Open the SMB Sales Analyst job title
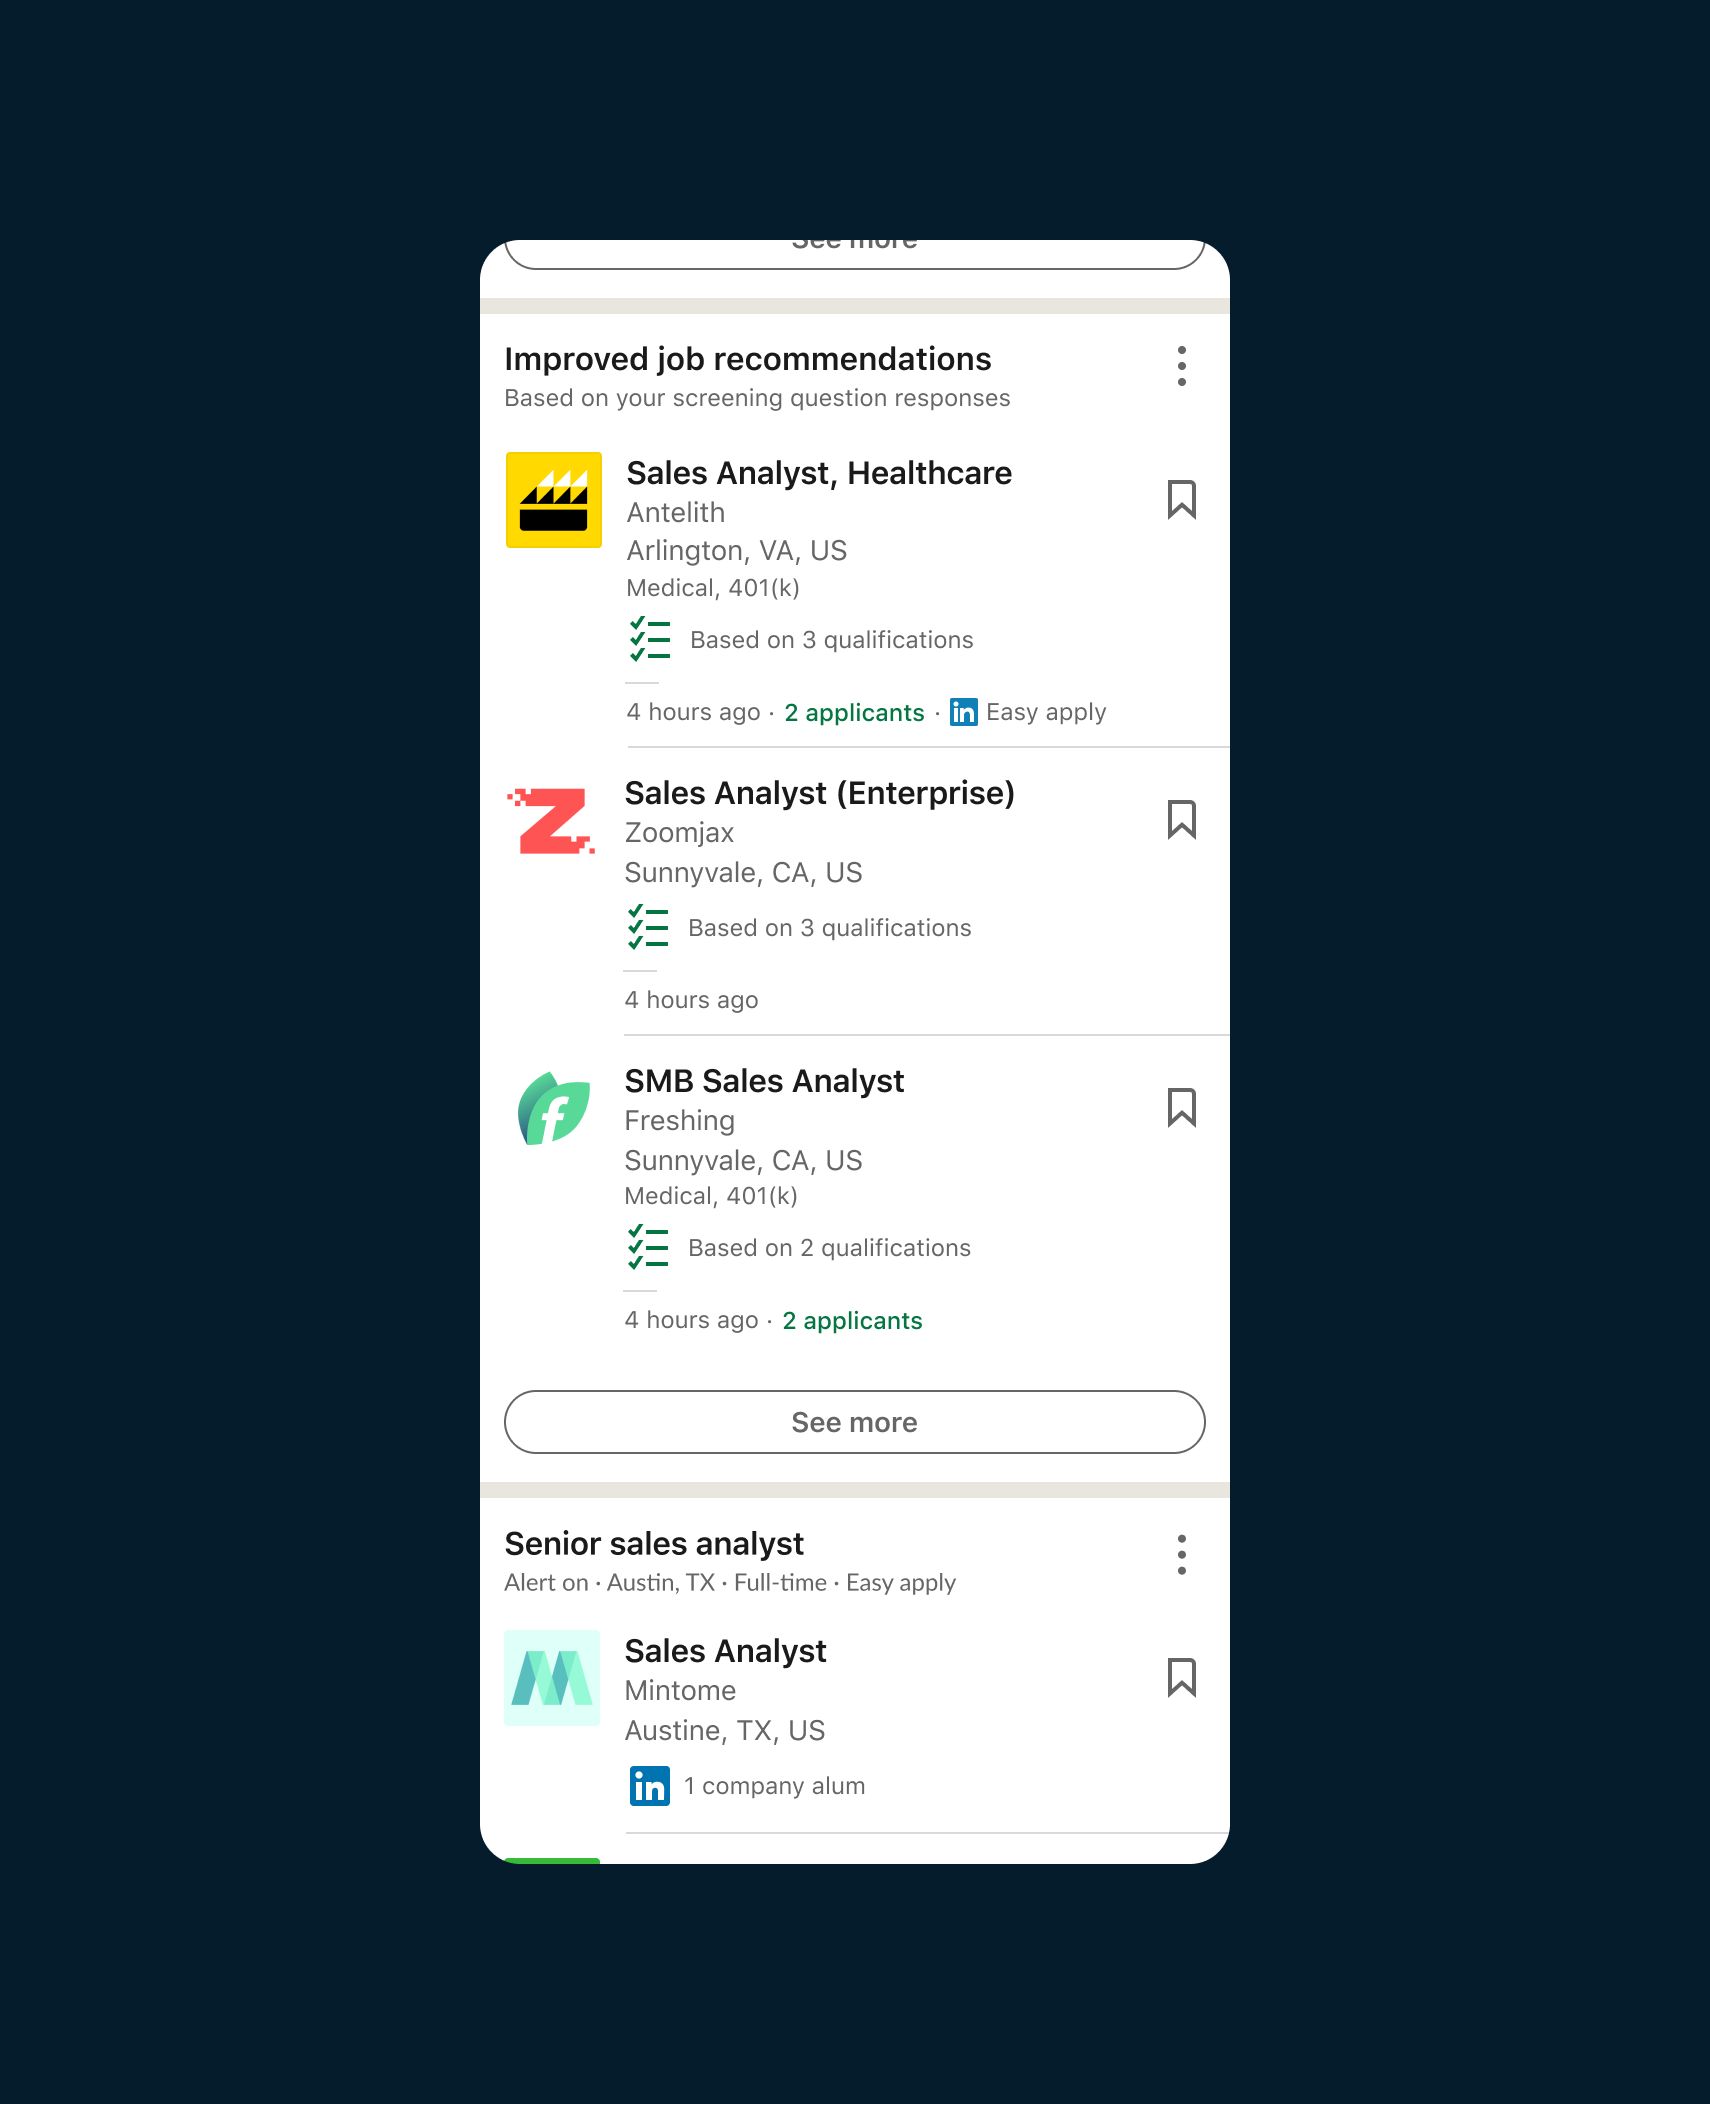The width and height of the screenshot is (1710, 2104). 764,1081
